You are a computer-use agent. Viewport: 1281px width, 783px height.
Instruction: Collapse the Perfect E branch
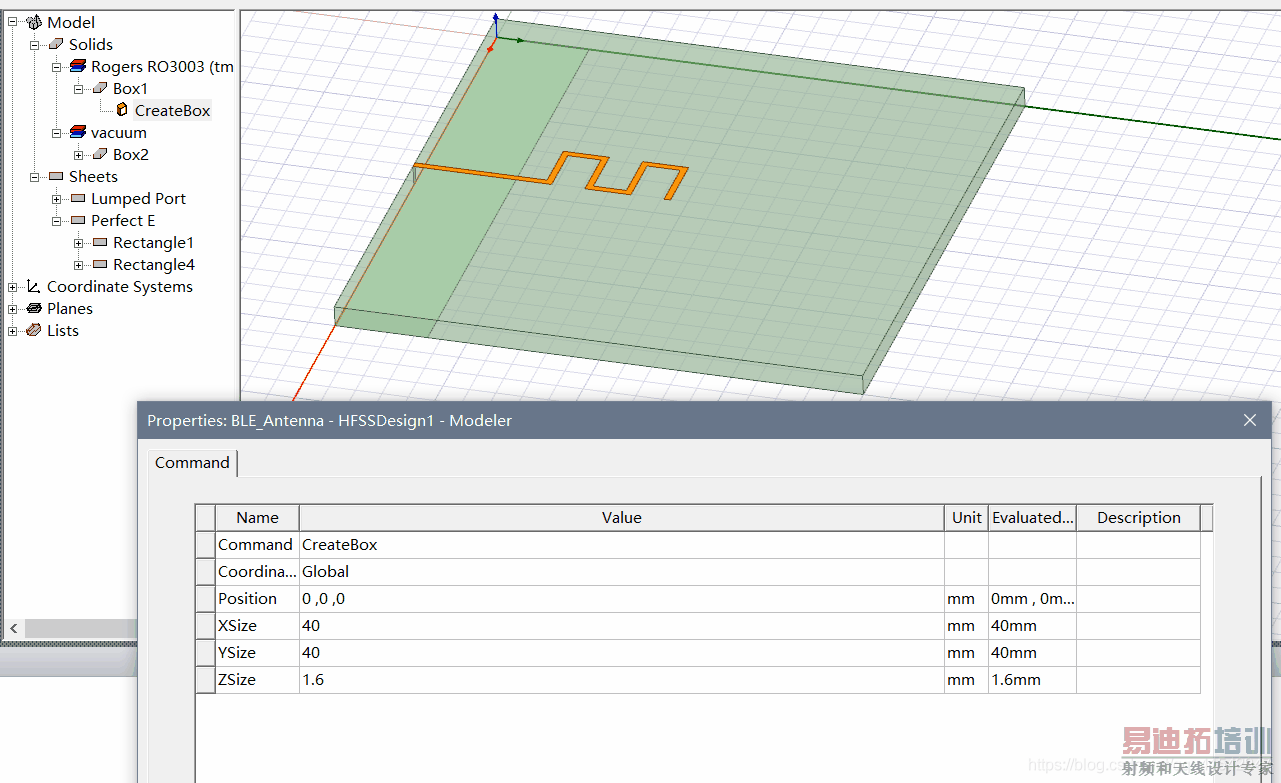(57, 220)
